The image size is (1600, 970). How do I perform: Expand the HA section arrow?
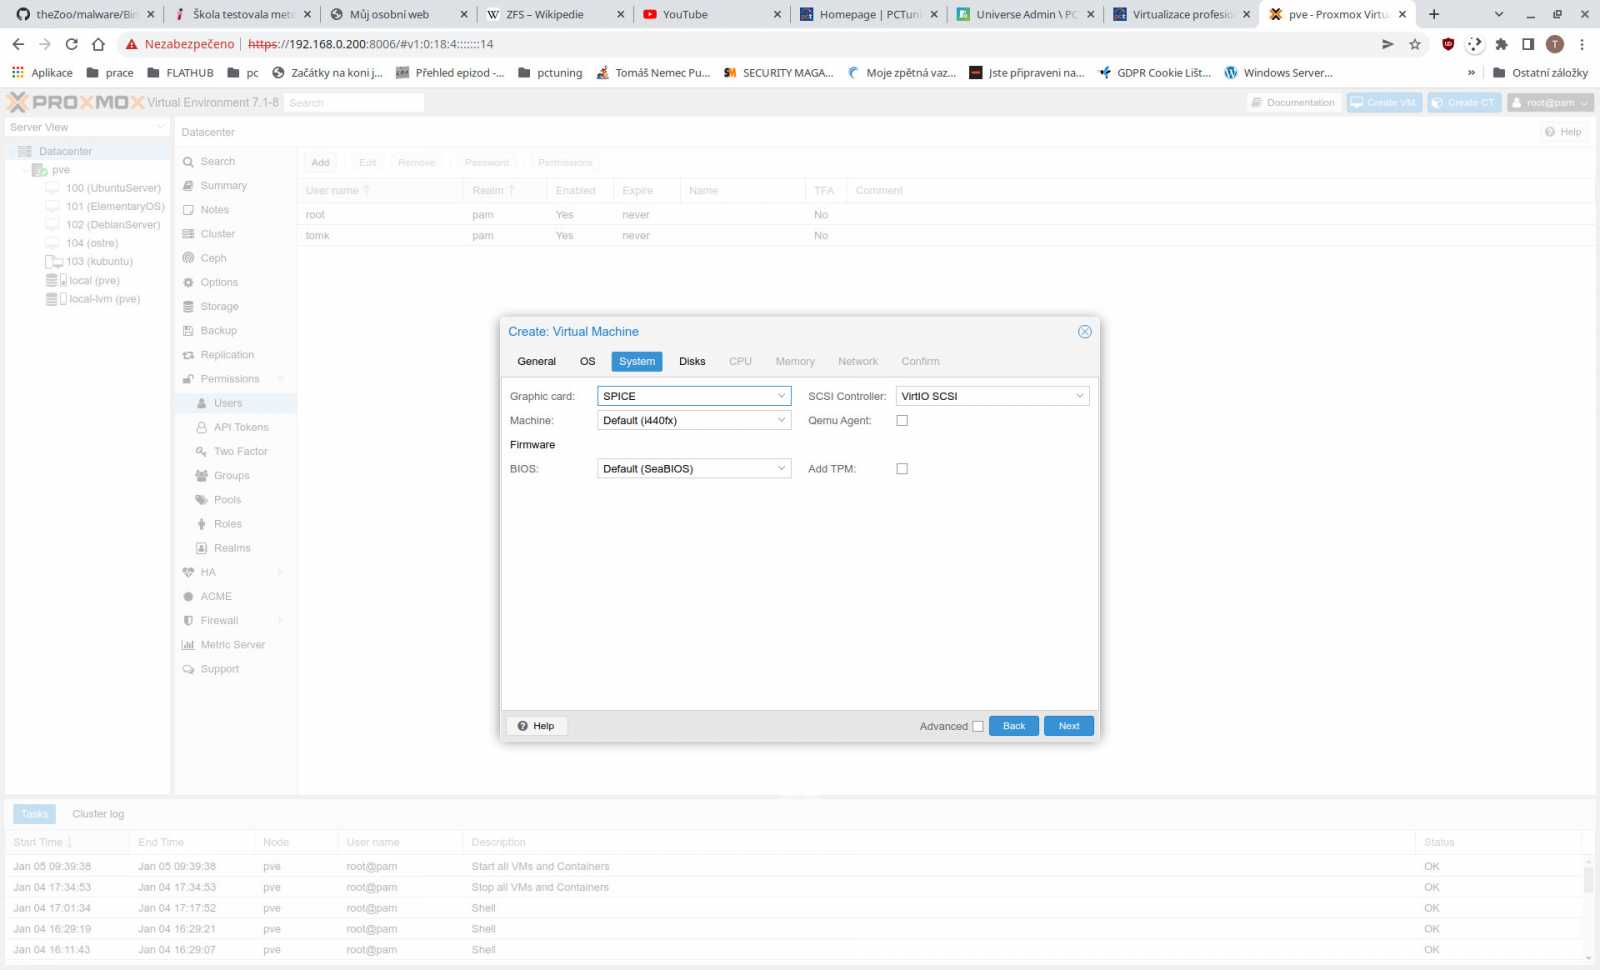tap(280, 572)
